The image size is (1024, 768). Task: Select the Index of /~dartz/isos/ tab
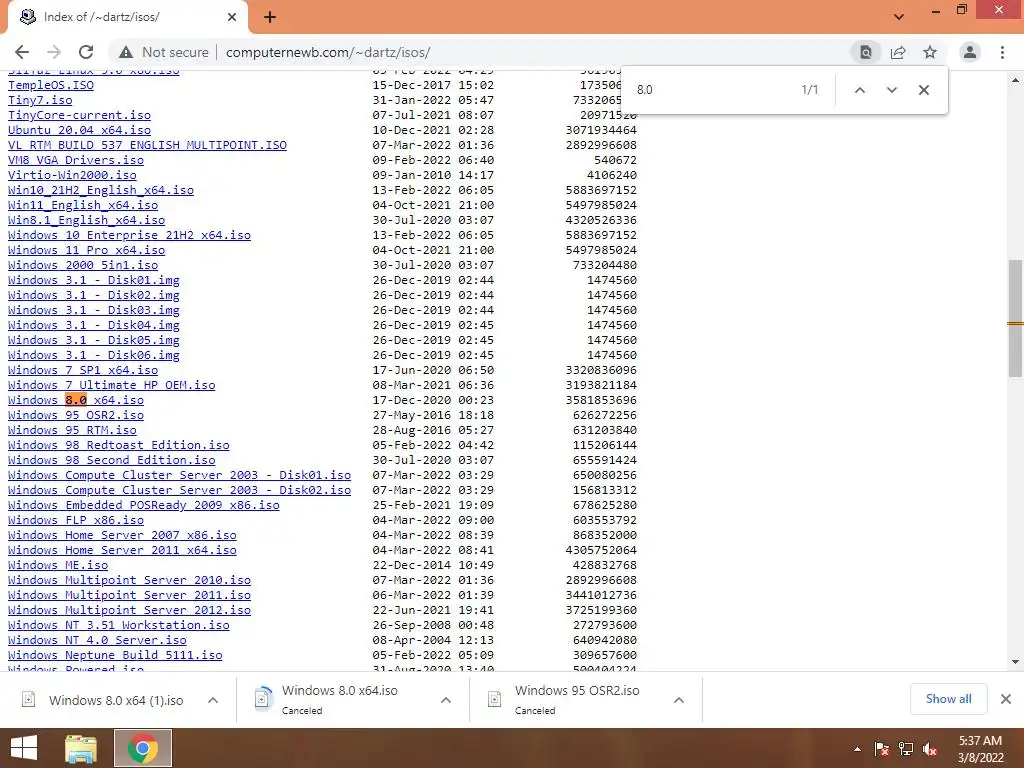coord(127,17)
